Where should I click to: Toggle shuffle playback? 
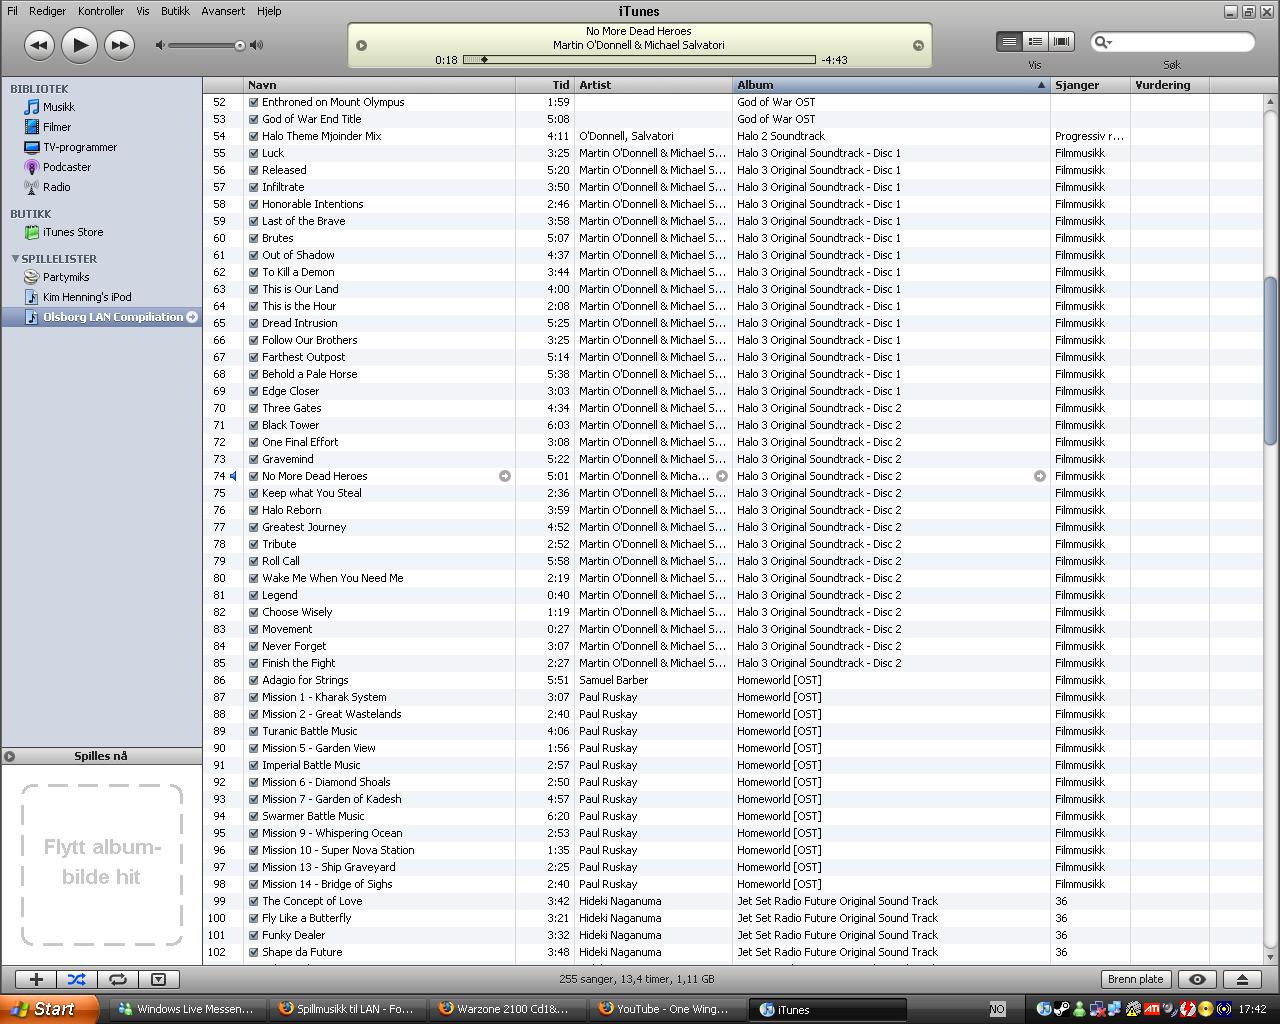coord(77,979)
